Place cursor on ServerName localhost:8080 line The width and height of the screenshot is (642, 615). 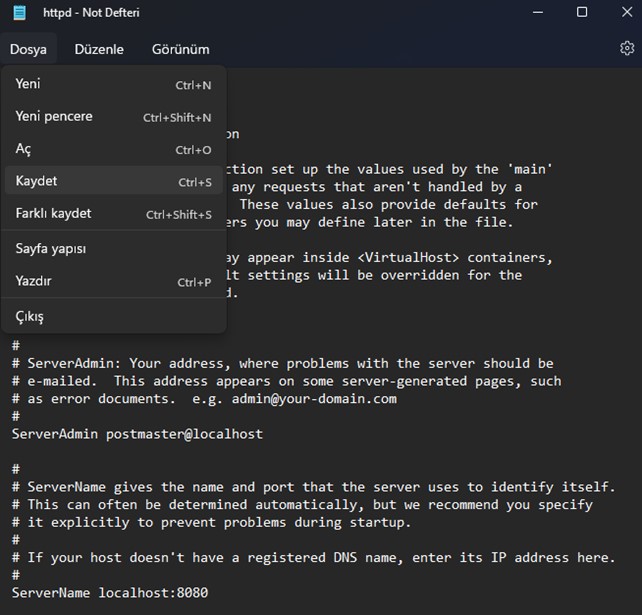click(110, 592)
